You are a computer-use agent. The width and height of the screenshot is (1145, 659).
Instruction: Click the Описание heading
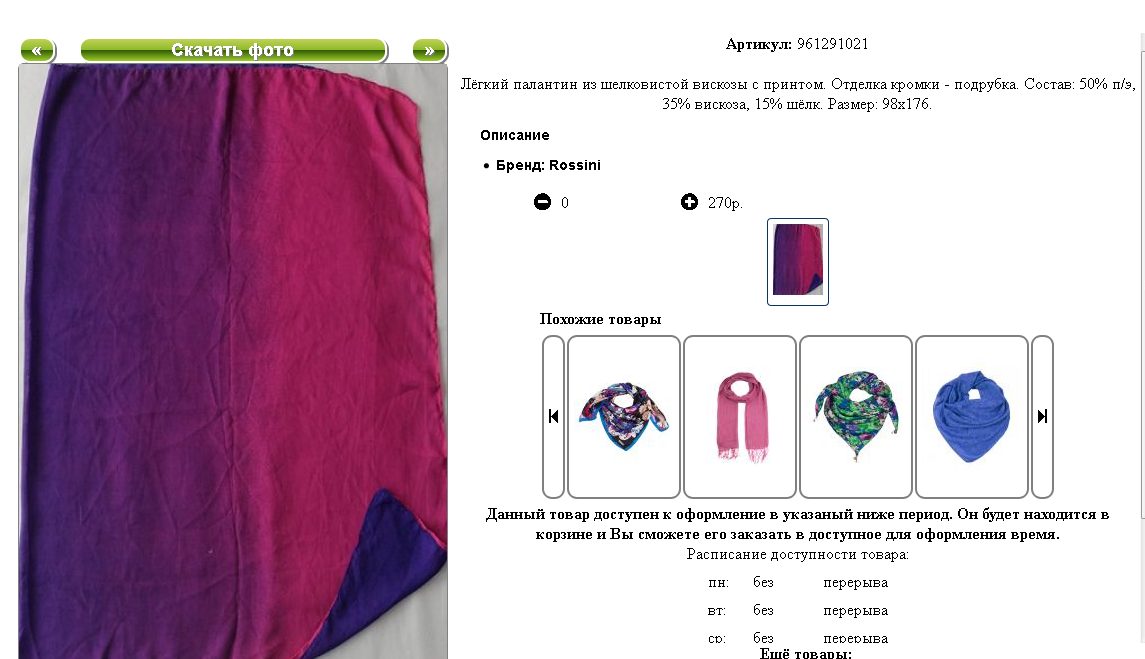point(515,135)
